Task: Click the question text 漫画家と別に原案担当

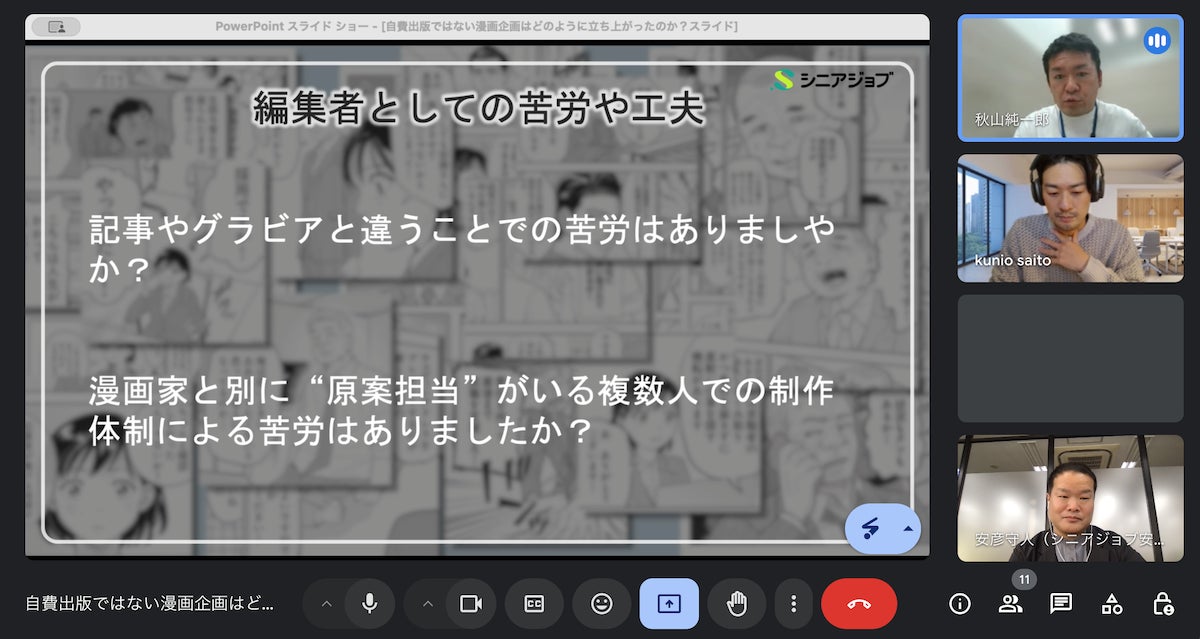Action: click(461, 411)
